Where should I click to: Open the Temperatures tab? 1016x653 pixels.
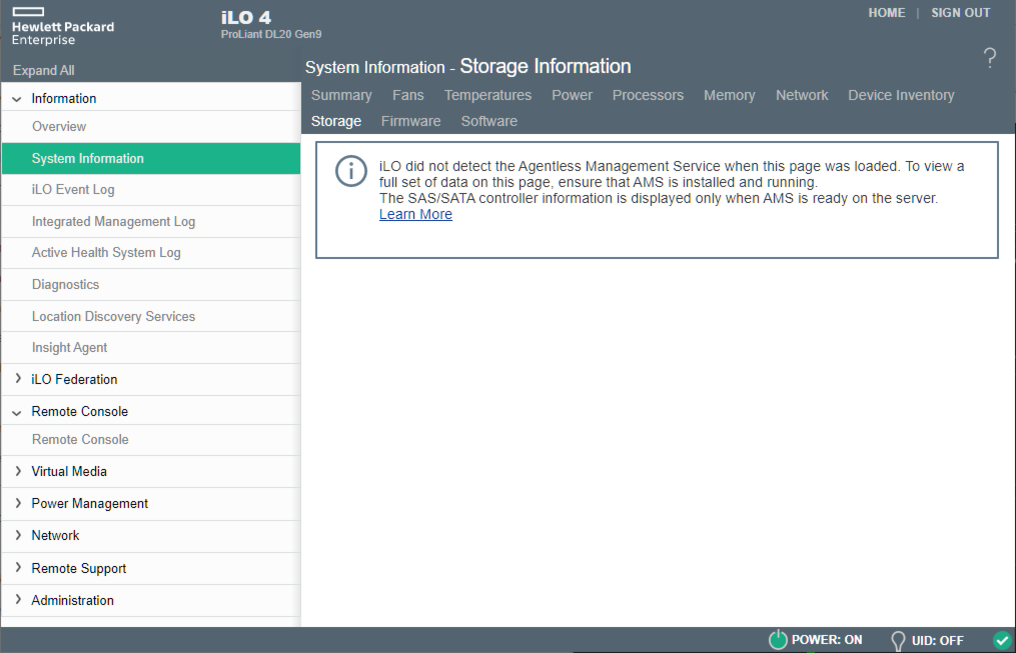click(488, 95)
